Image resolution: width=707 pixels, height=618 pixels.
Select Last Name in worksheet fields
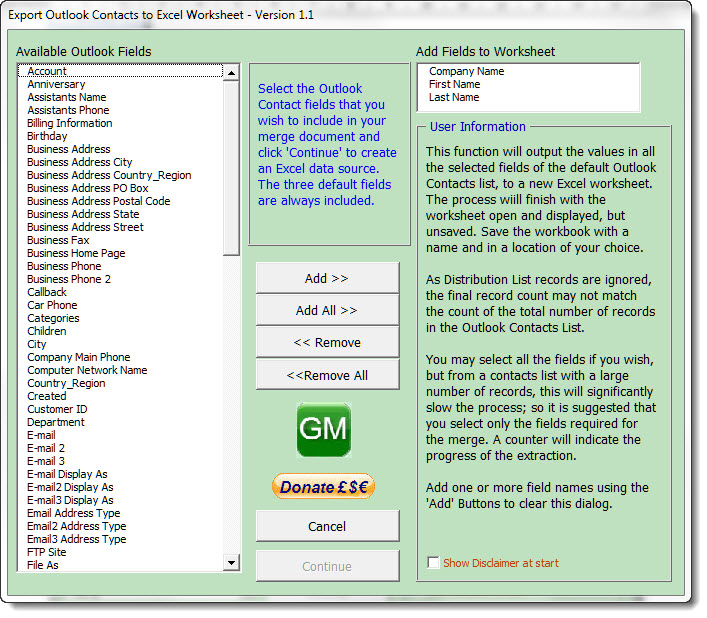click(528, 97)
